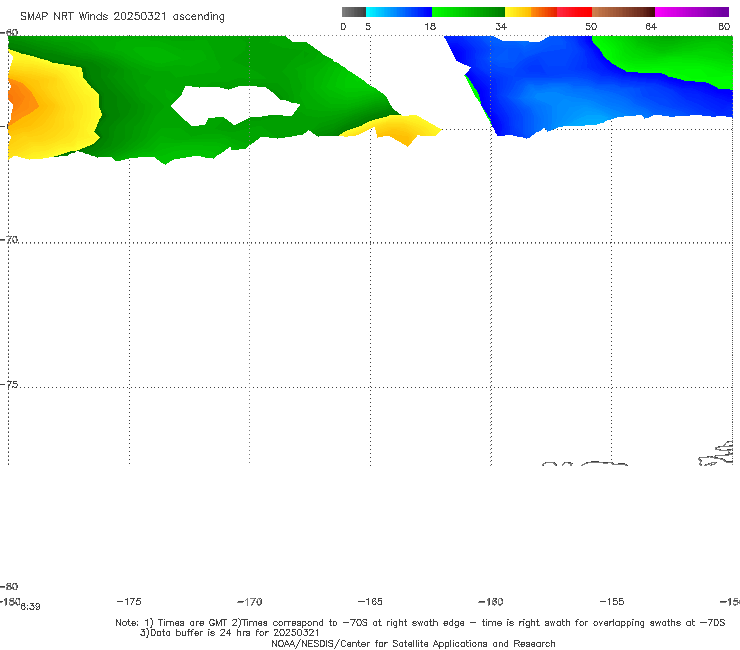Click the colorbar label '50'

591,26
